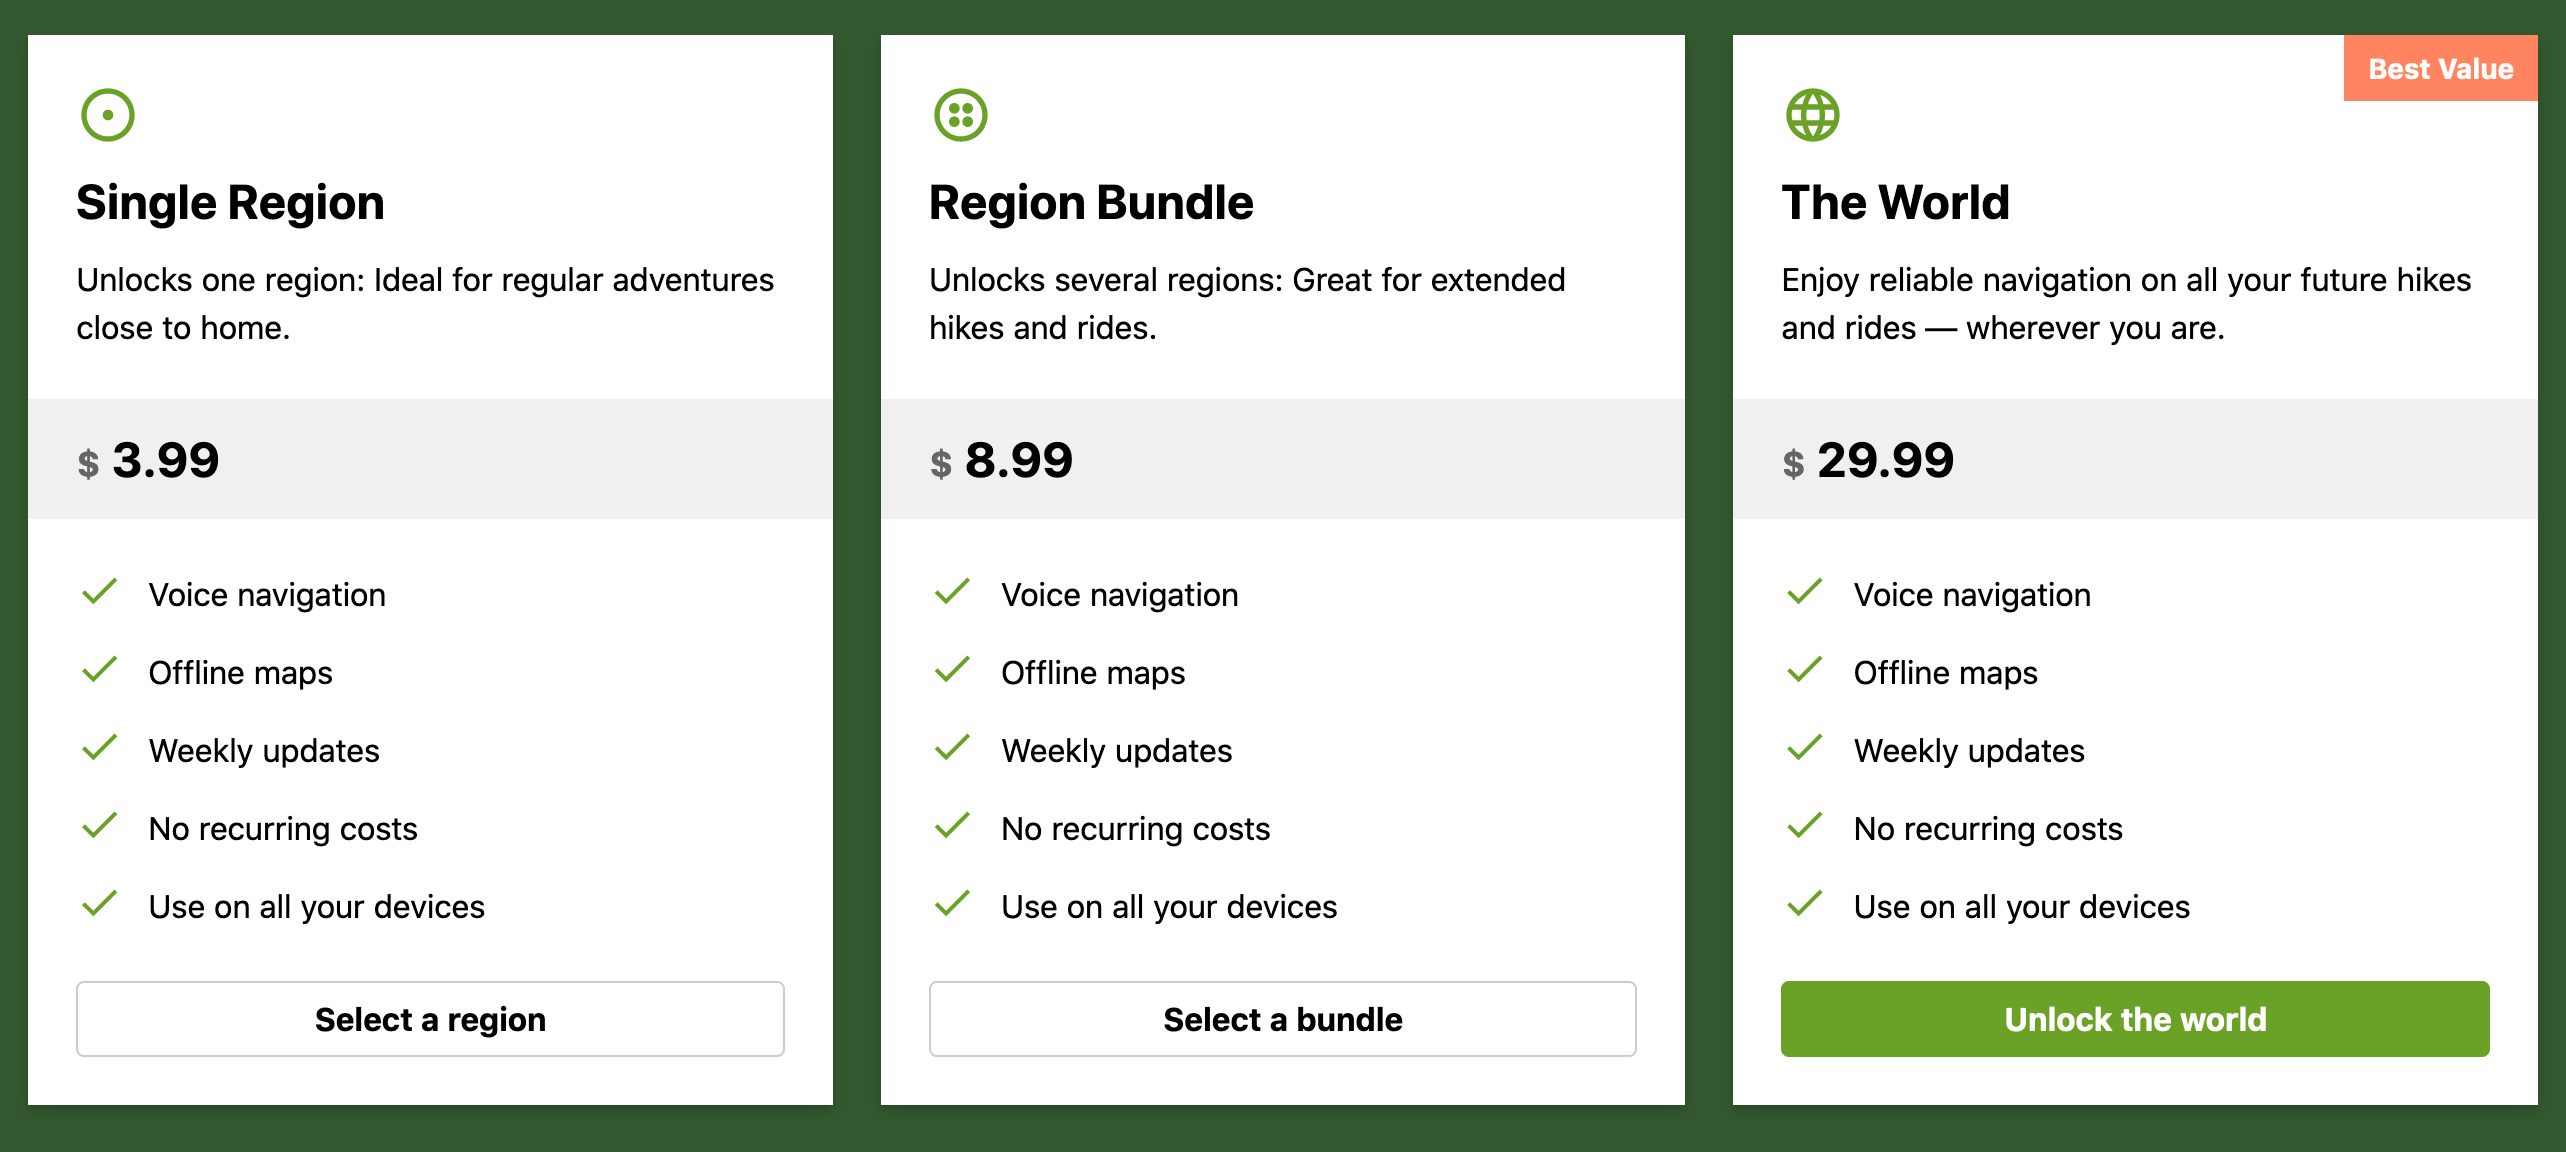Click checkmark beside Region Bundle Offline maps
Image resolution: width=2566 pixels, height=1152 pixels.
[x=952, y=670]
